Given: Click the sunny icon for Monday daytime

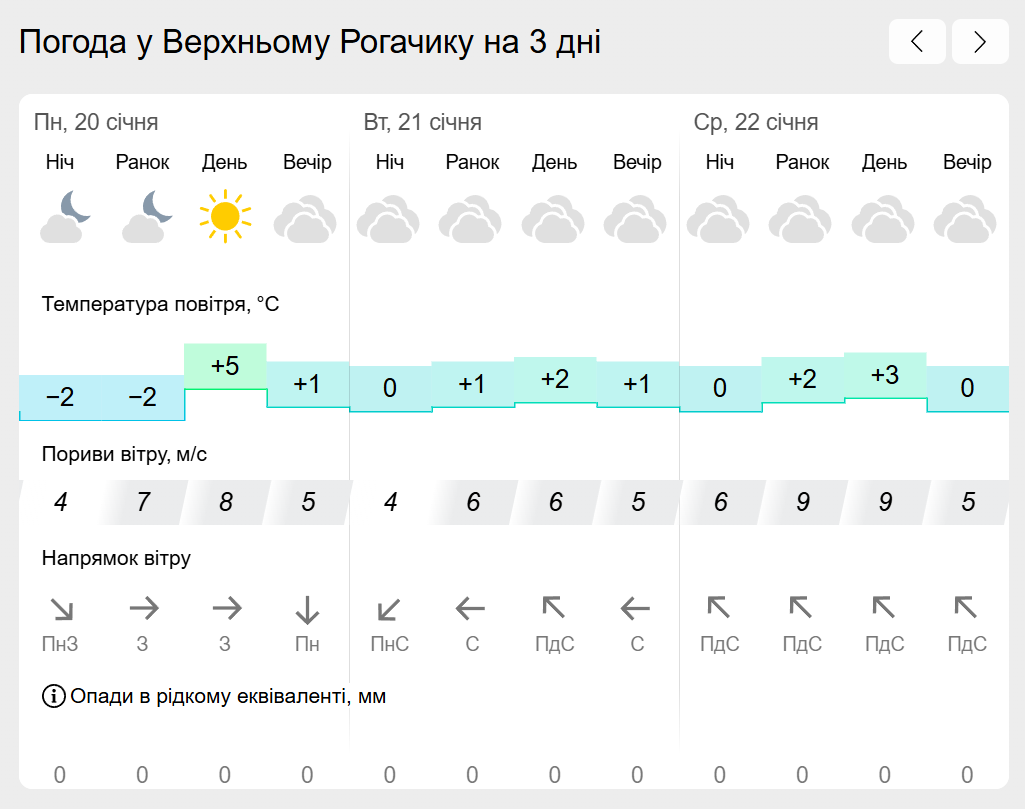Looking at the screenshot, I should 225,216.
